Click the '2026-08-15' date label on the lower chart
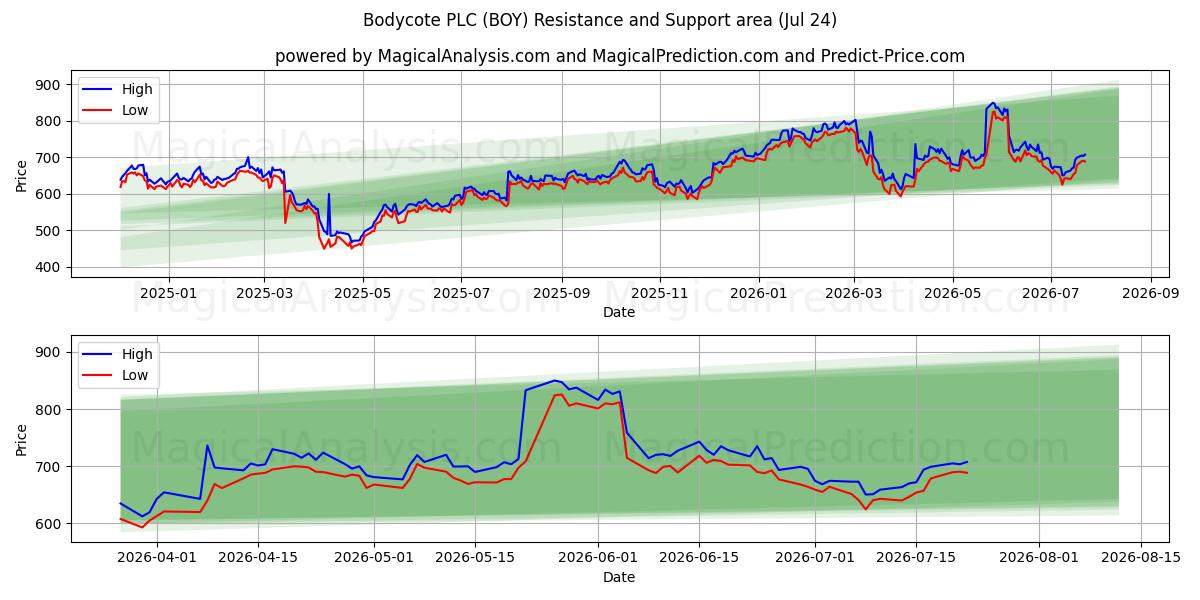Viewport: 1200px width, 600px height. tap(1139, 558)
